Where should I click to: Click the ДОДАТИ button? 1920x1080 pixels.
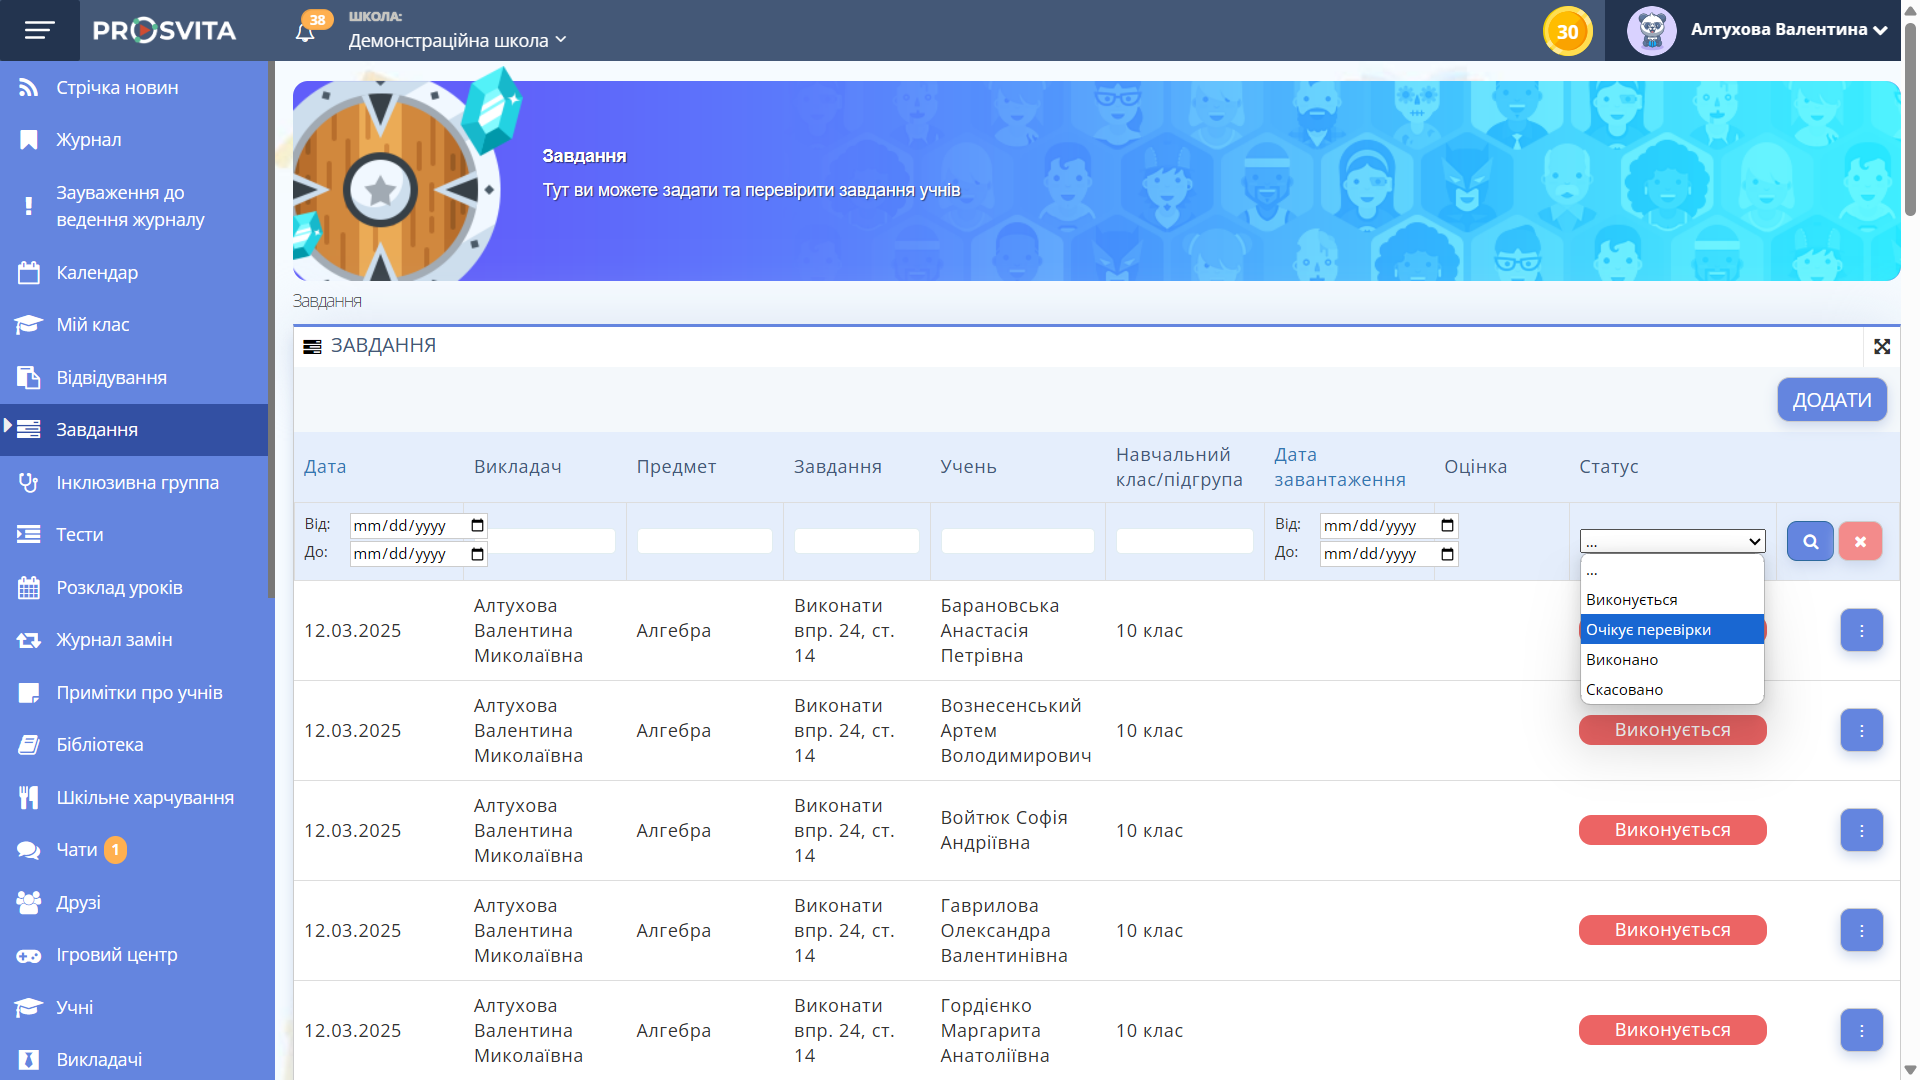pyautogui.click(x=1831, y=400)
